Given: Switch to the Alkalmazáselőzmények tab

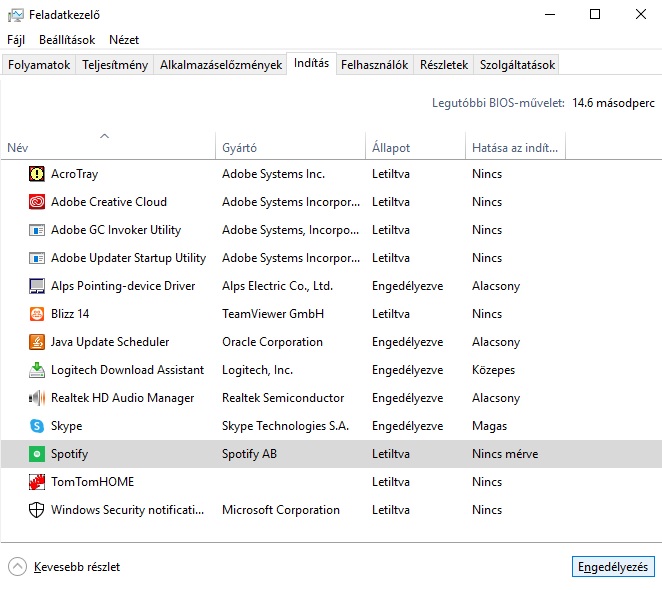Looking at the screenshot, I should pos(221,65).
